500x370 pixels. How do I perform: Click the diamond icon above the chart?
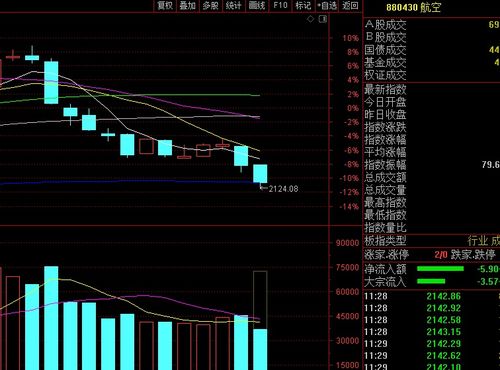tap(310, 19)
